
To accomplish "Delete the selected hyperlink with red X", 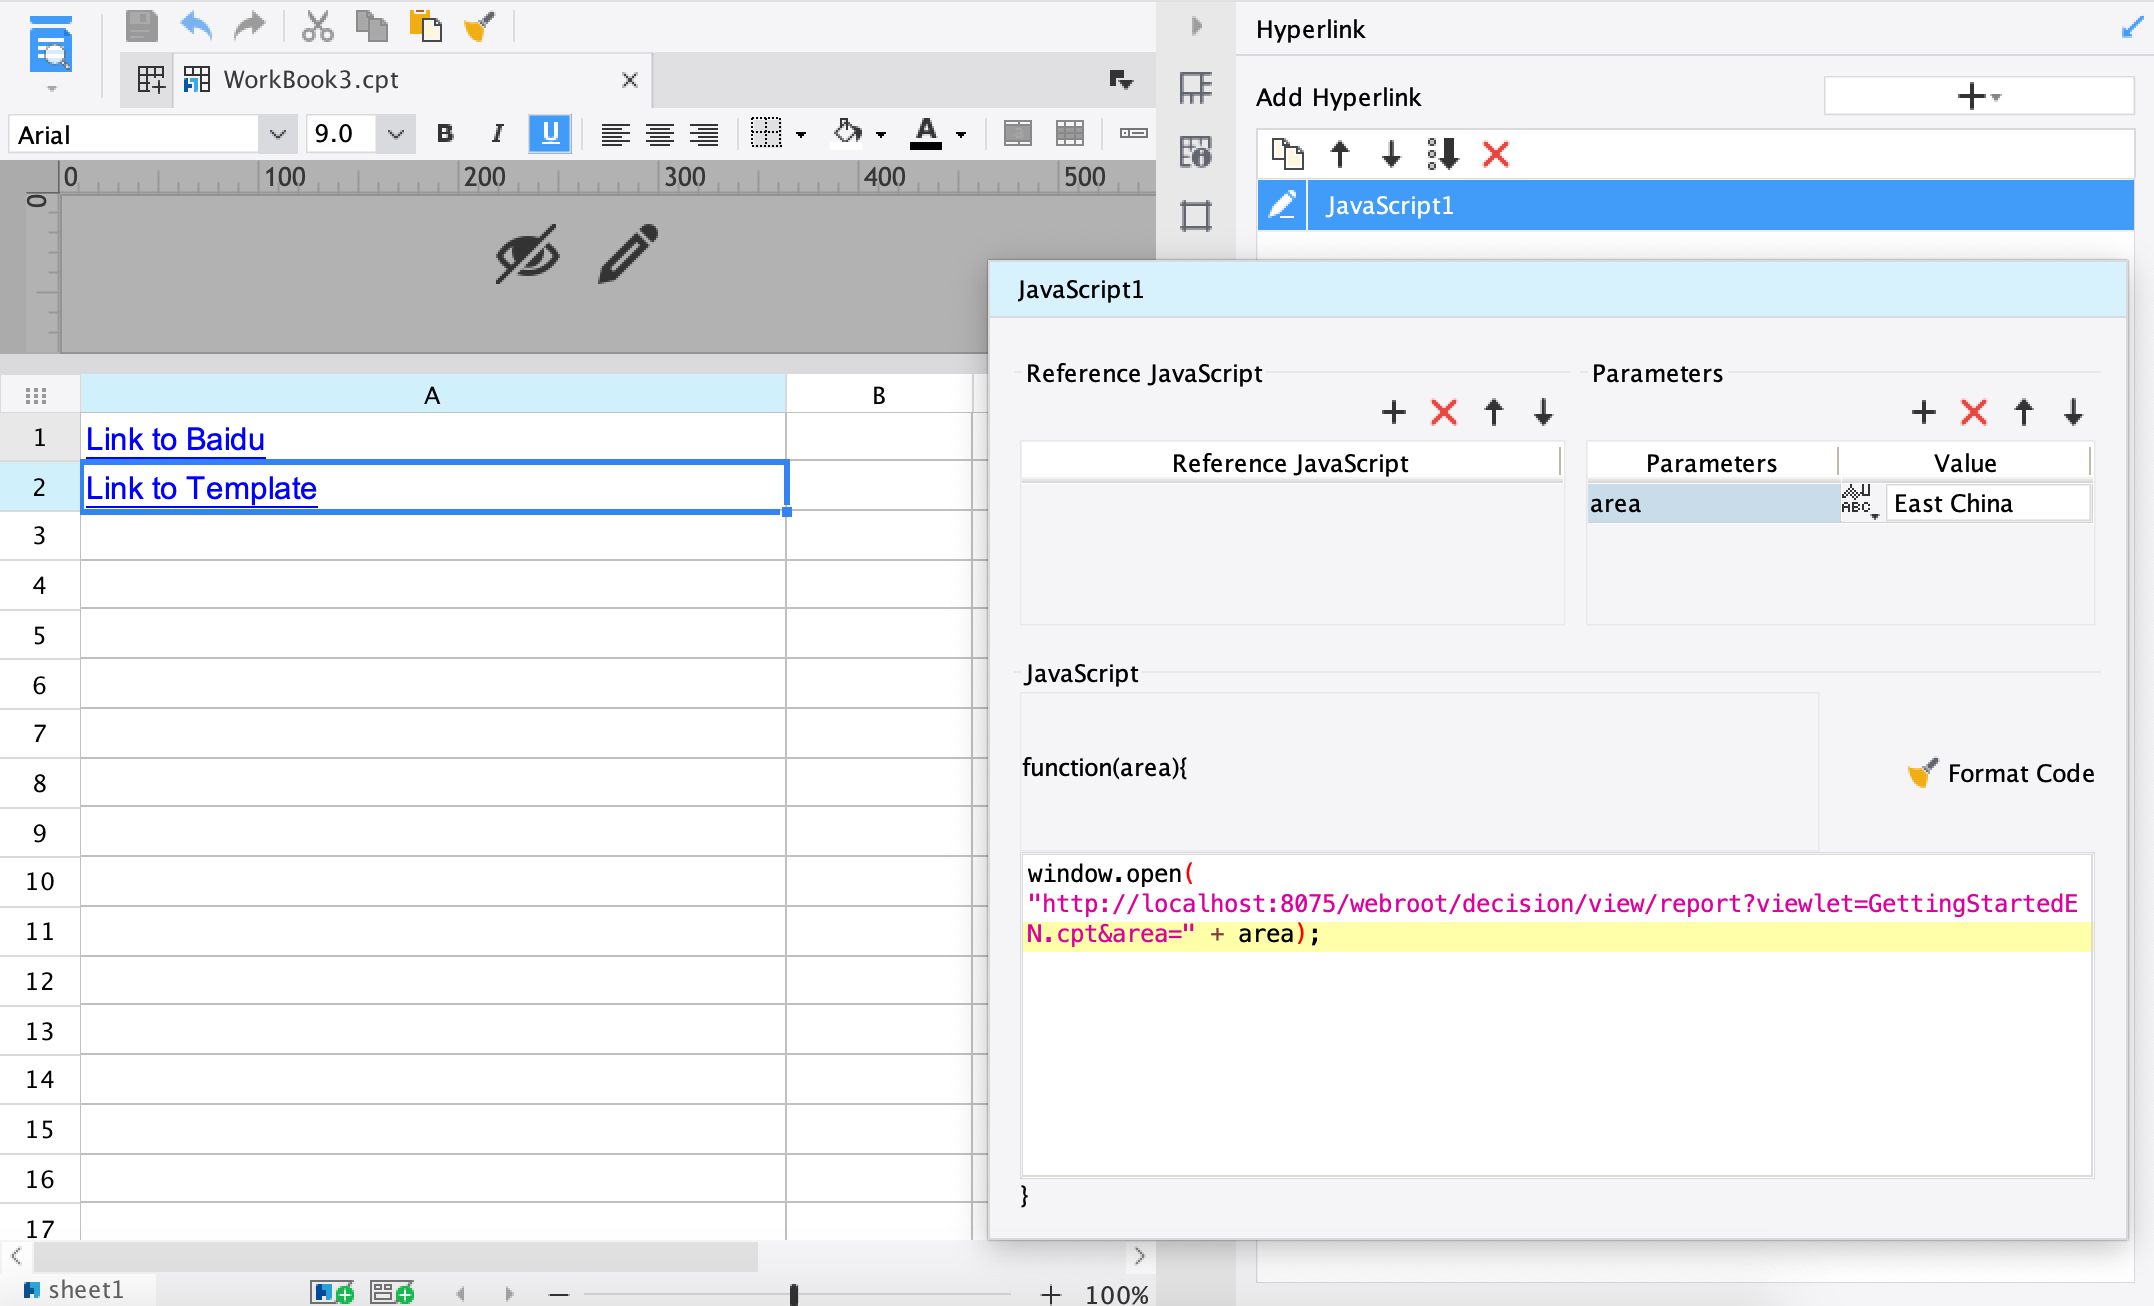I will (1496, 154).
